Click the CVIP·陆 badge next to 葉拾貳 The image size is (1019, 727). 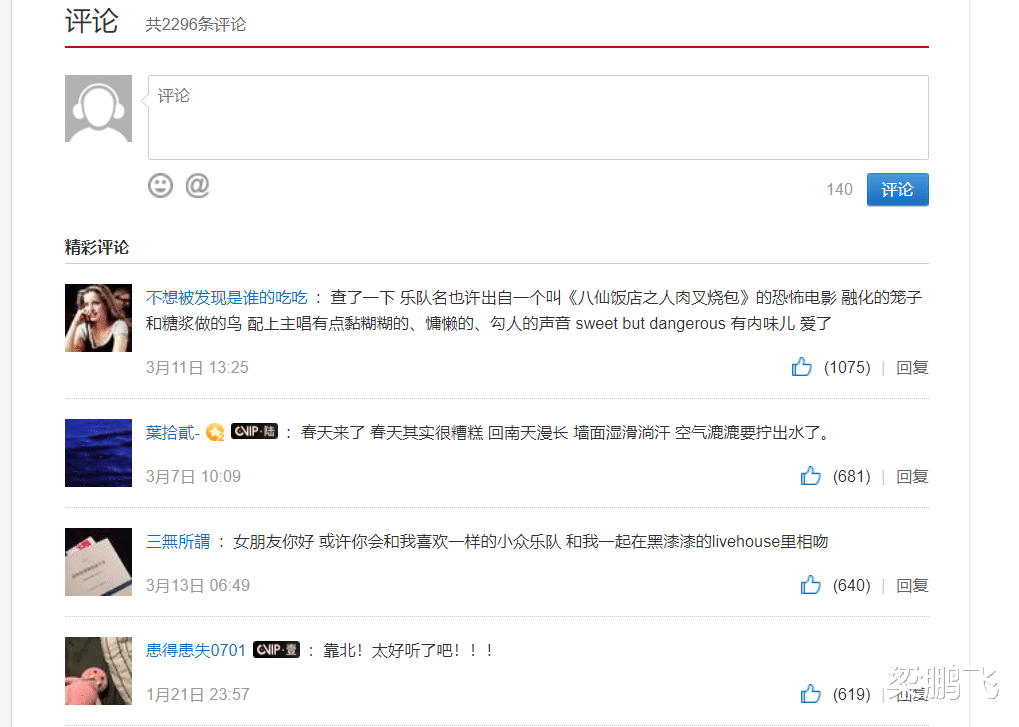pyautogui.click(x=254, y=431)
